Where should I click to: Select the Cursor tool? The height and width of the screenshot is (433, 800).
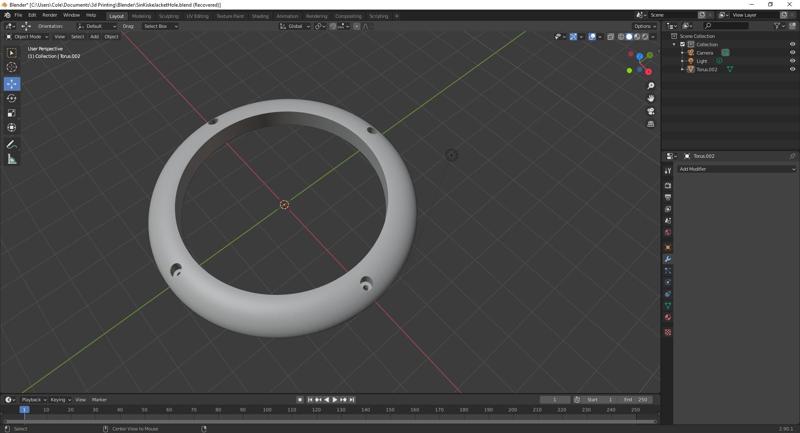(12, 67)
